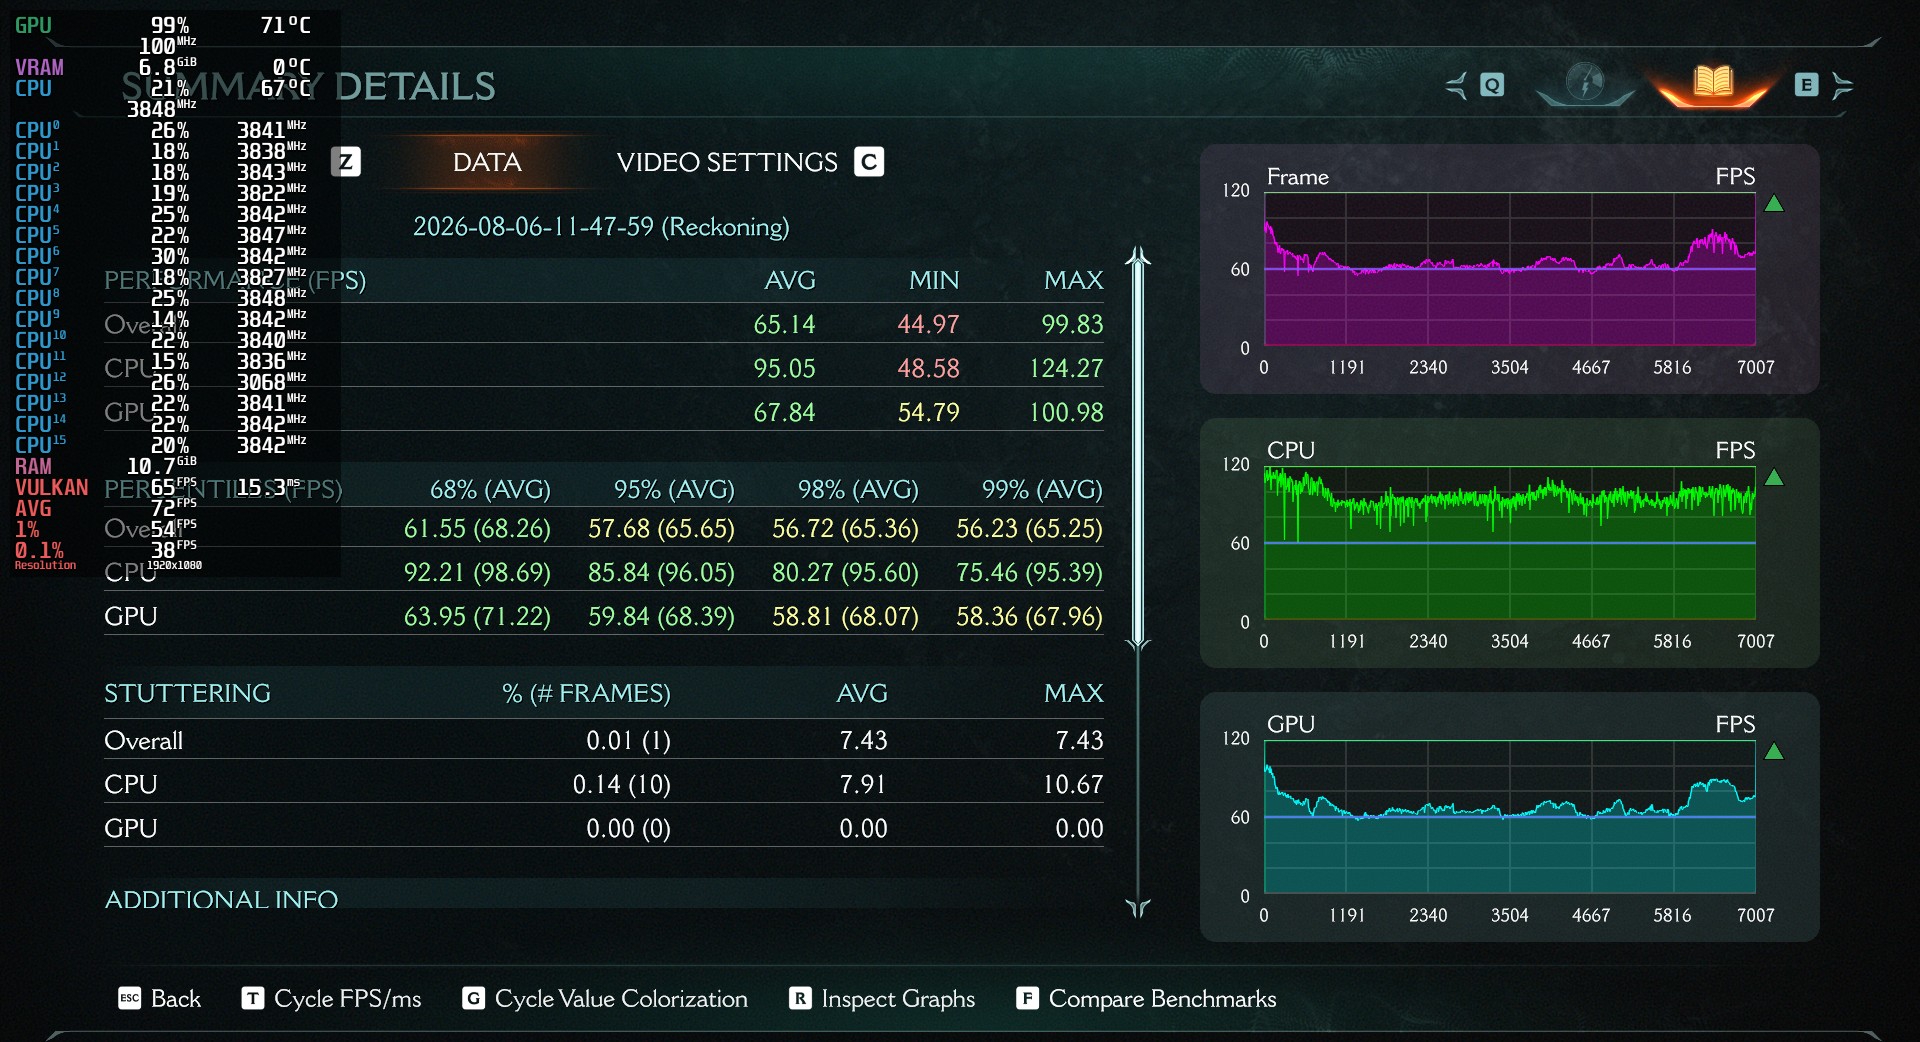The image size is (1920, 1042).
Task: Click the Overall stuttering value 0.01 (1)
Action: [628, 740]
